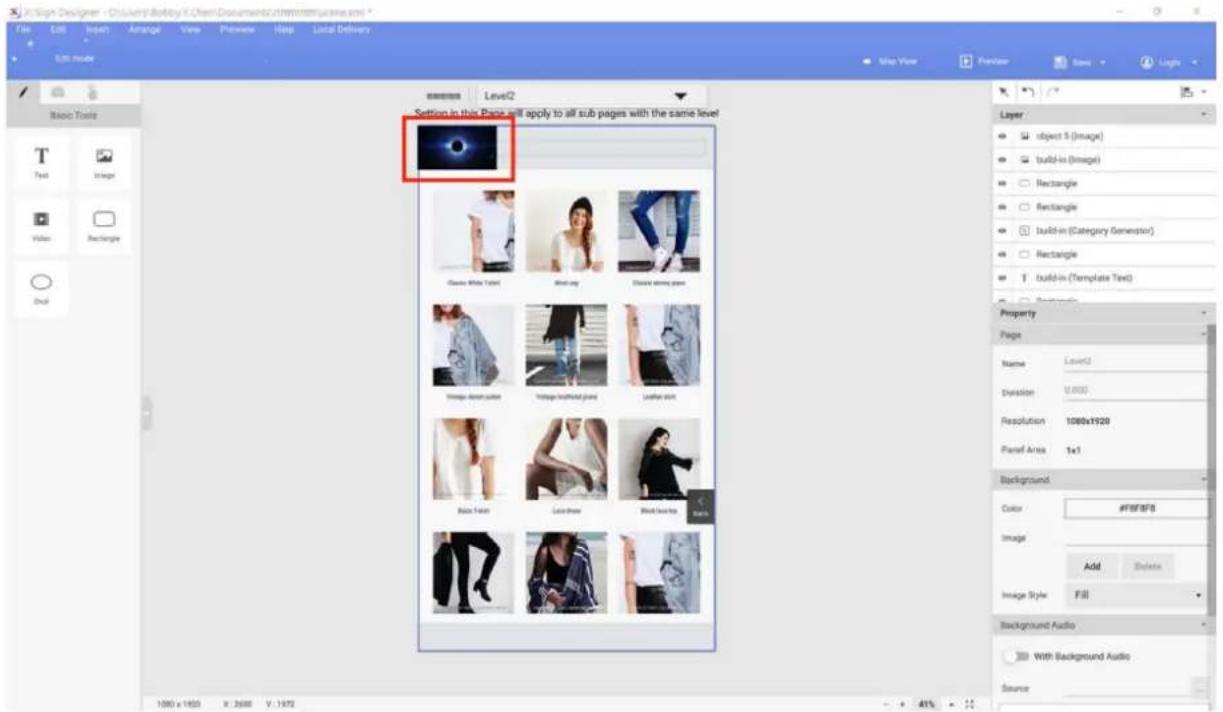Open the Edit menu

[59, 30]
